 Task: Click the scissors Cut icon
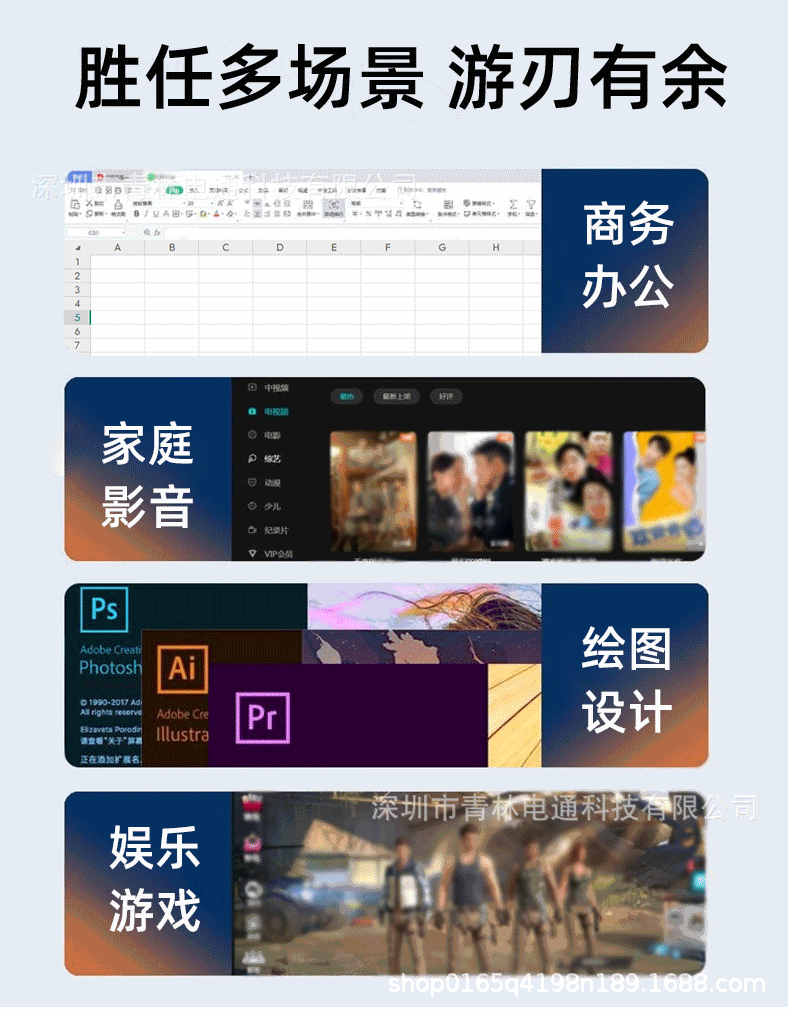tap(90, 203)
